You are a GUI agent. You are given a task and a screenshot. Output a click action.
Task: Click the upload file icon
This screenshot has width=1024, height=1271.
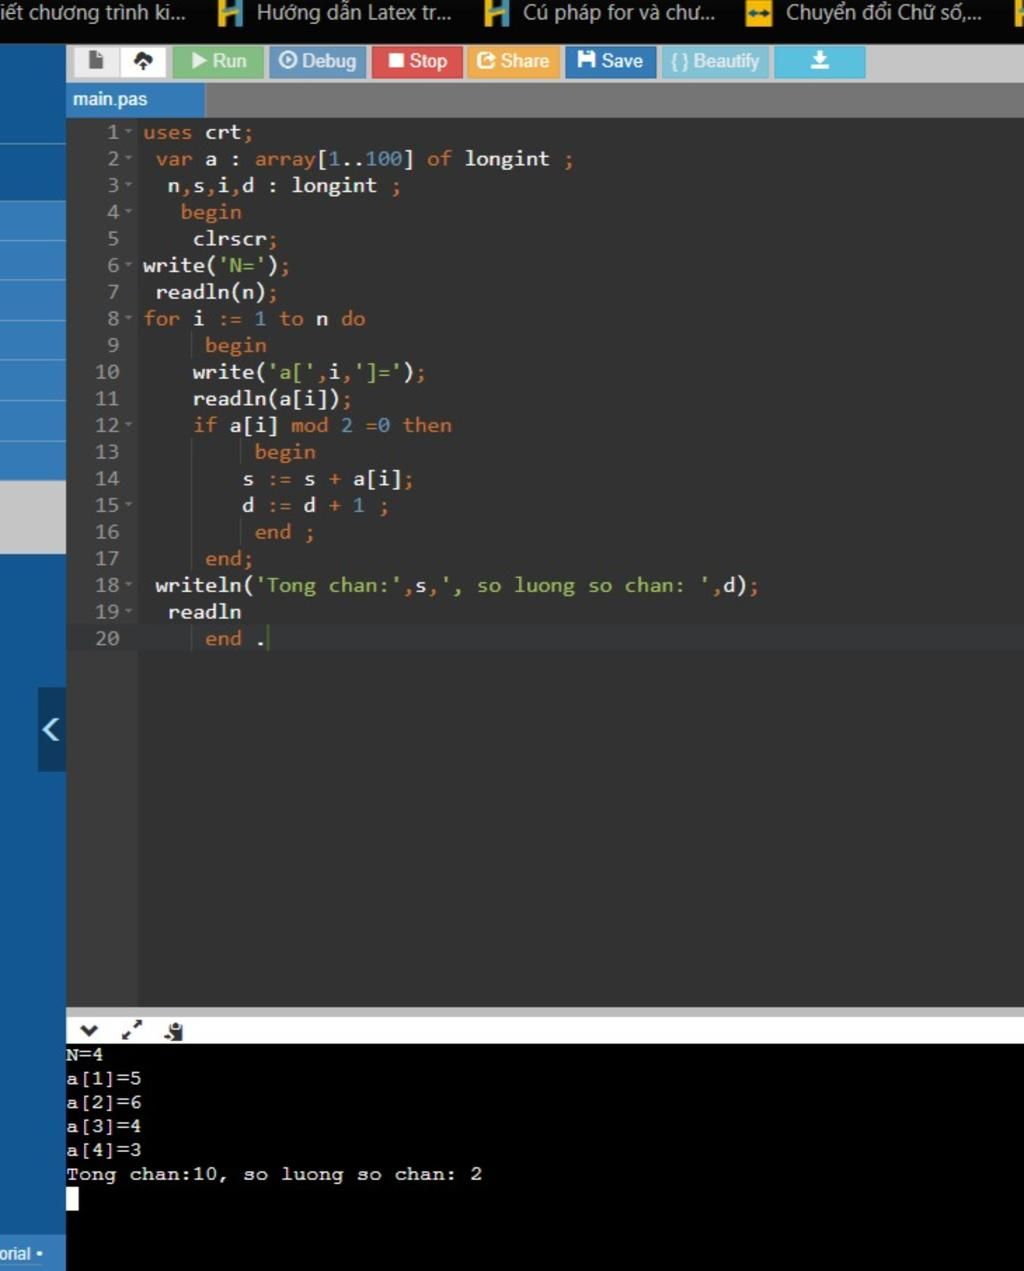(143, 61)
